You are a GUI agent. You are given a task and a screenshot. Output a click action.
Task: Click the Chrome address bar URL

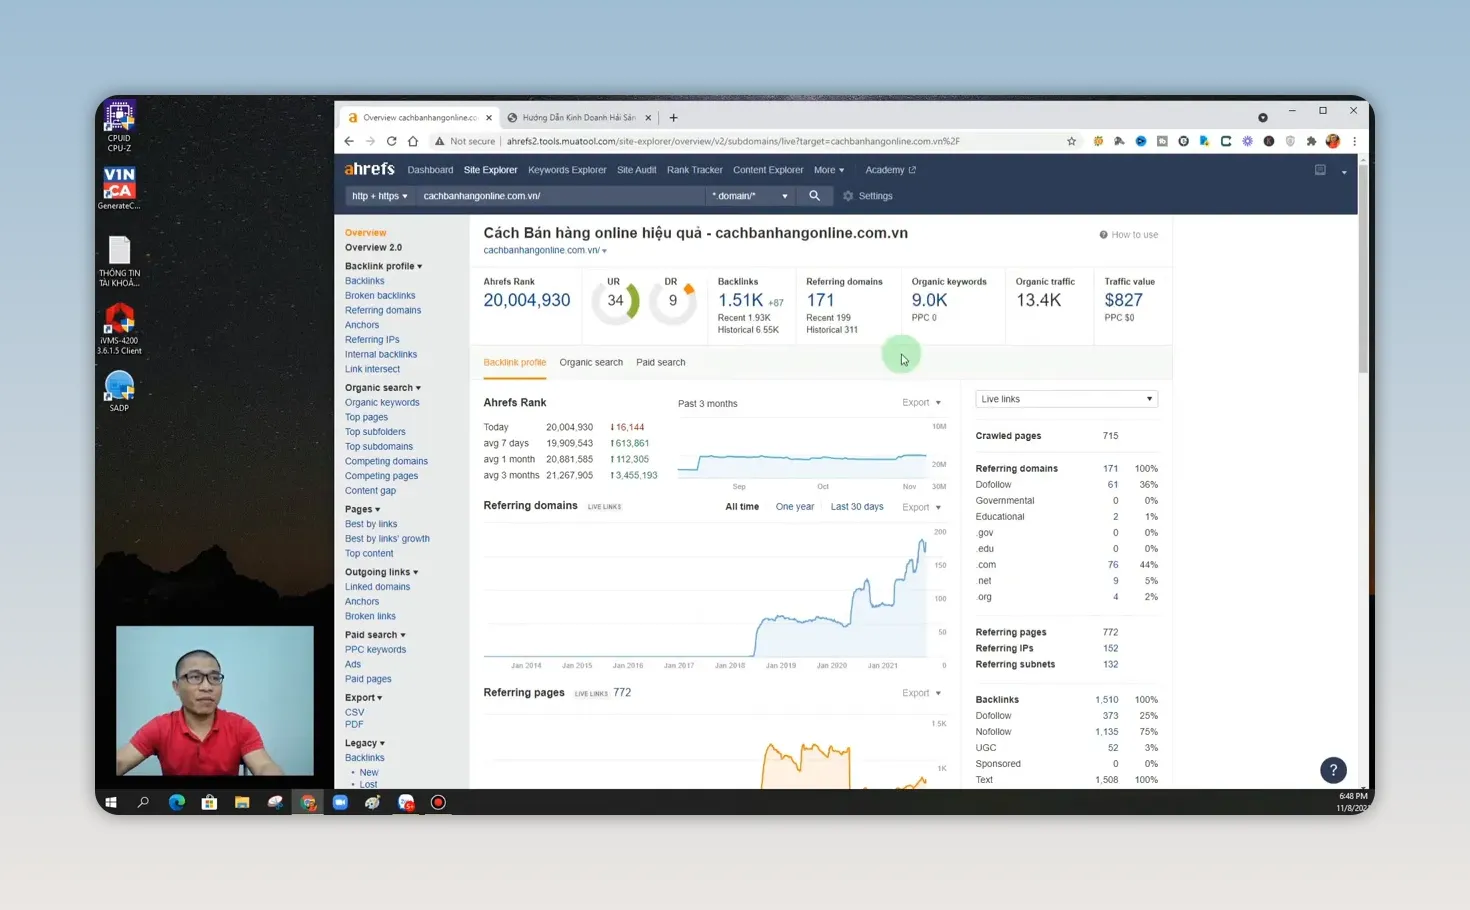point(732,141)
